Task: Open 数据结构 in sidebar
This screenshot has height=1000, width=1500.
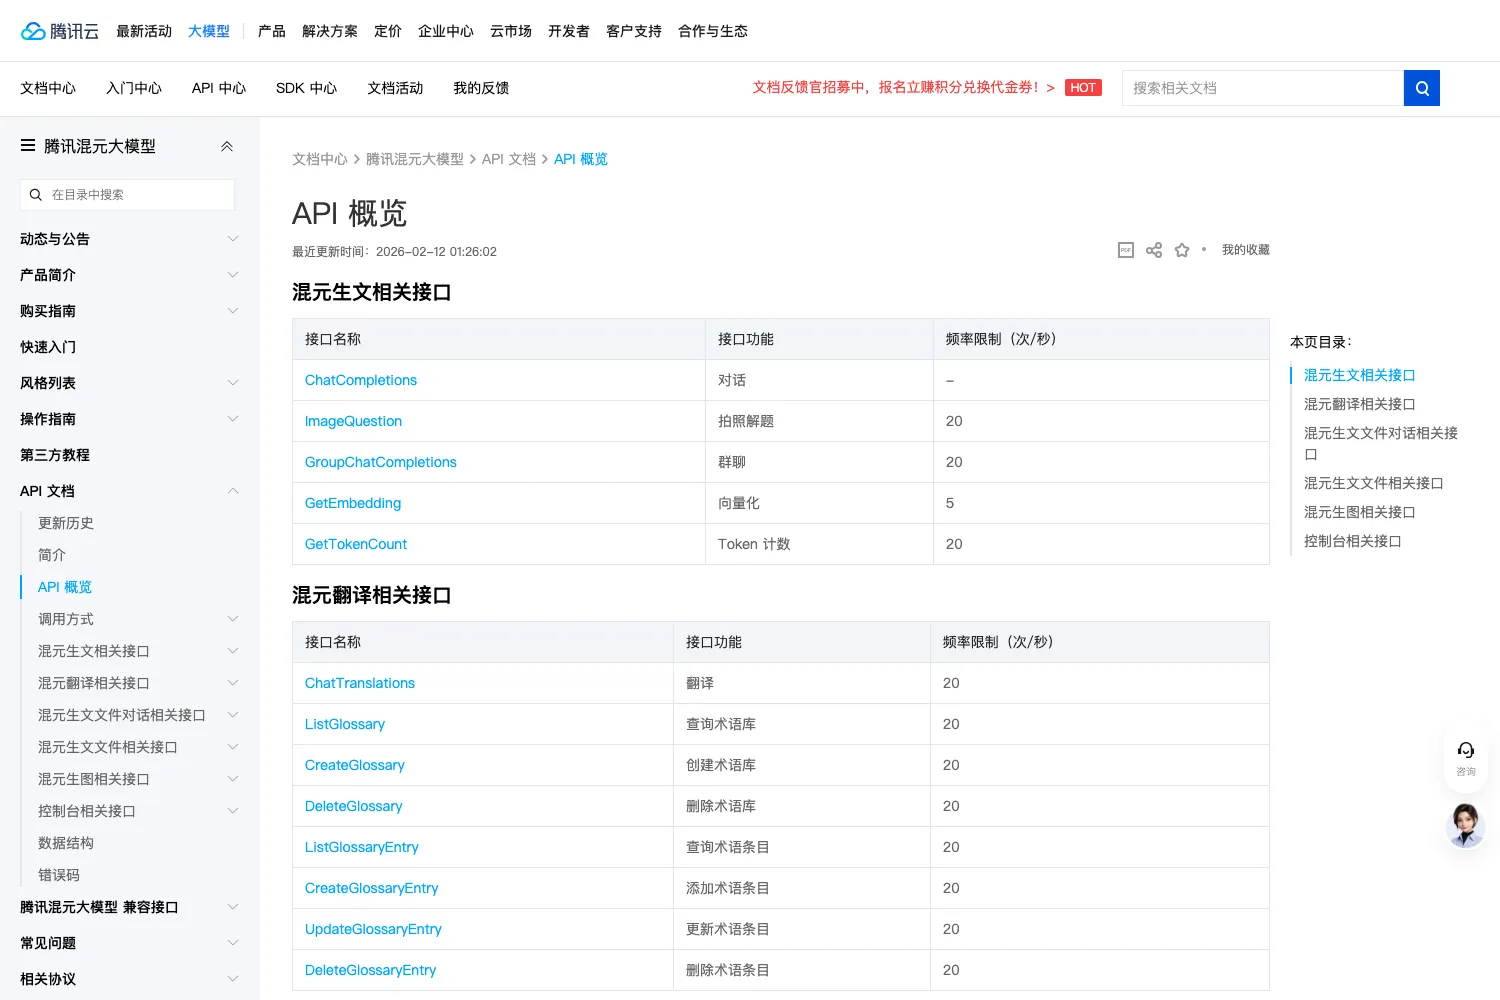Action: (x=66, y=843)
